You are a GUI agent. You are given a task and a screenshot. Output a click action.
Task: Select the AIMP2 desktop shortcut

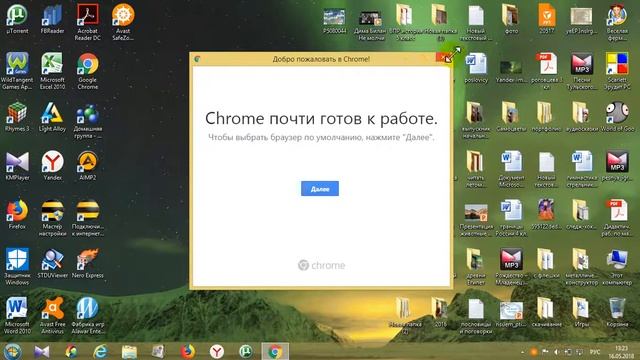87,166
